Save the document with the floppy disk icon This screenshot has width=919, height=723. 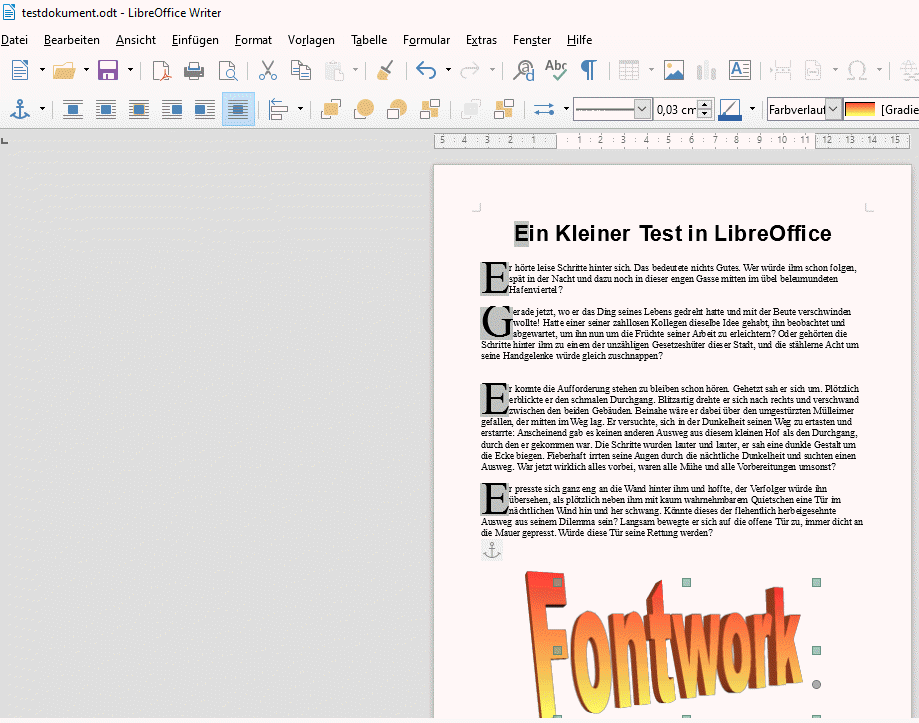point(108,70)
